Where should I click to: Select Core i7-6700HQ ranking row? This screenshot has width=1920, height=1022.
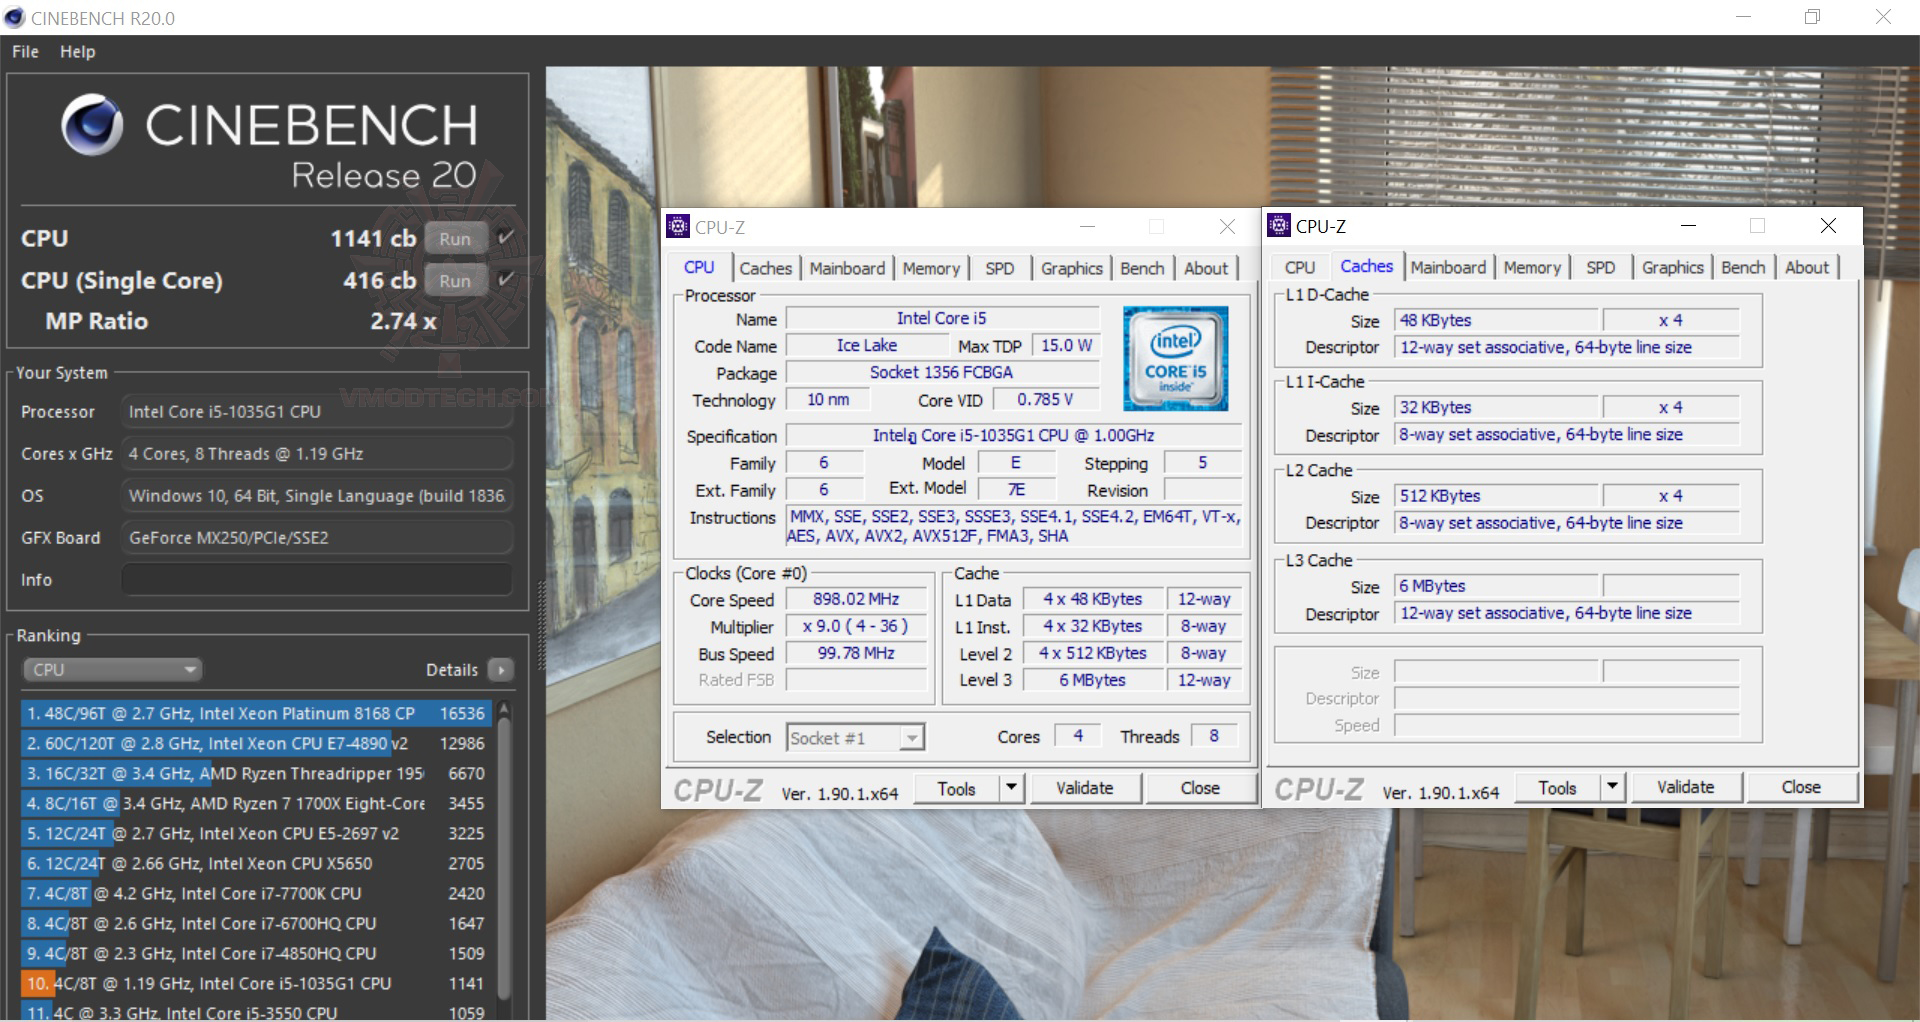(254, 924)
